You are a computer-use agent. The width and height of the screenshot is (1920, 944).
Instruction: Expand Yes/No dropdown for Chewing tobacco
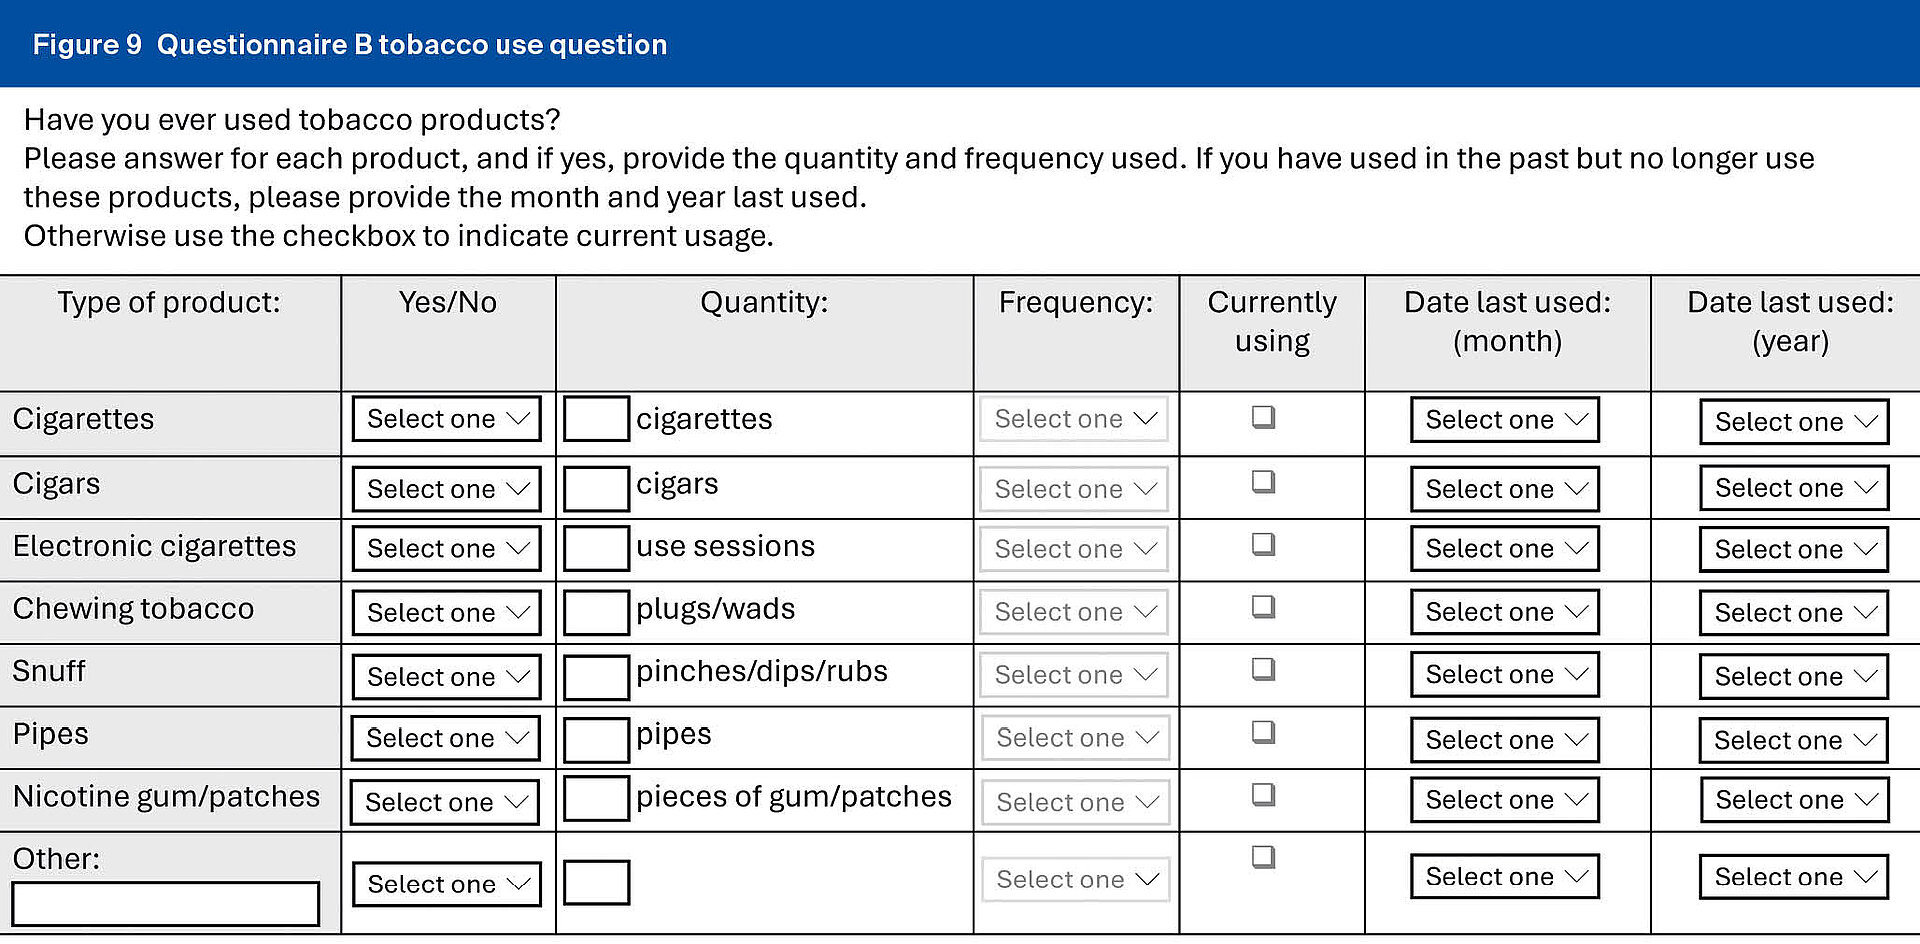(446, 612)
